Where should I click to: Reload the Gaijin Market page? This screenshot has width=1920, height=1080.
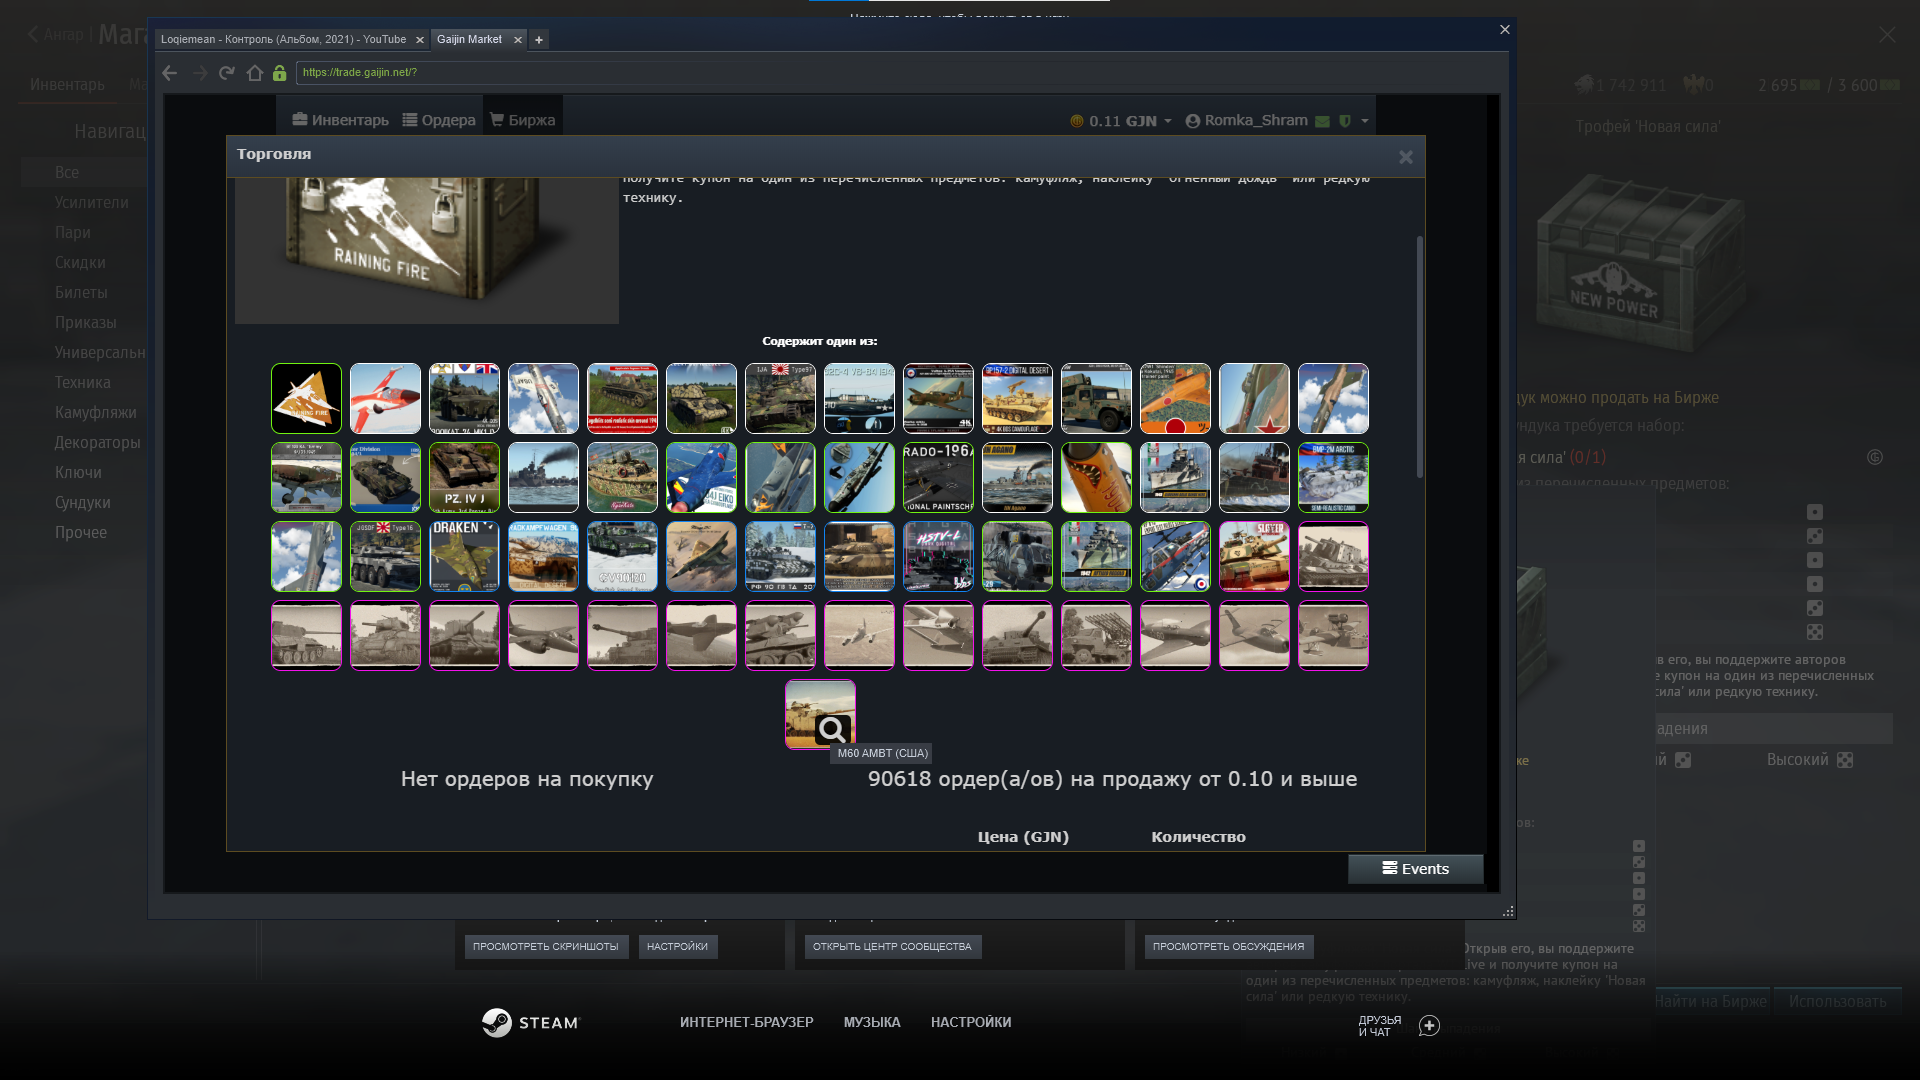click(x=227, y=73)
